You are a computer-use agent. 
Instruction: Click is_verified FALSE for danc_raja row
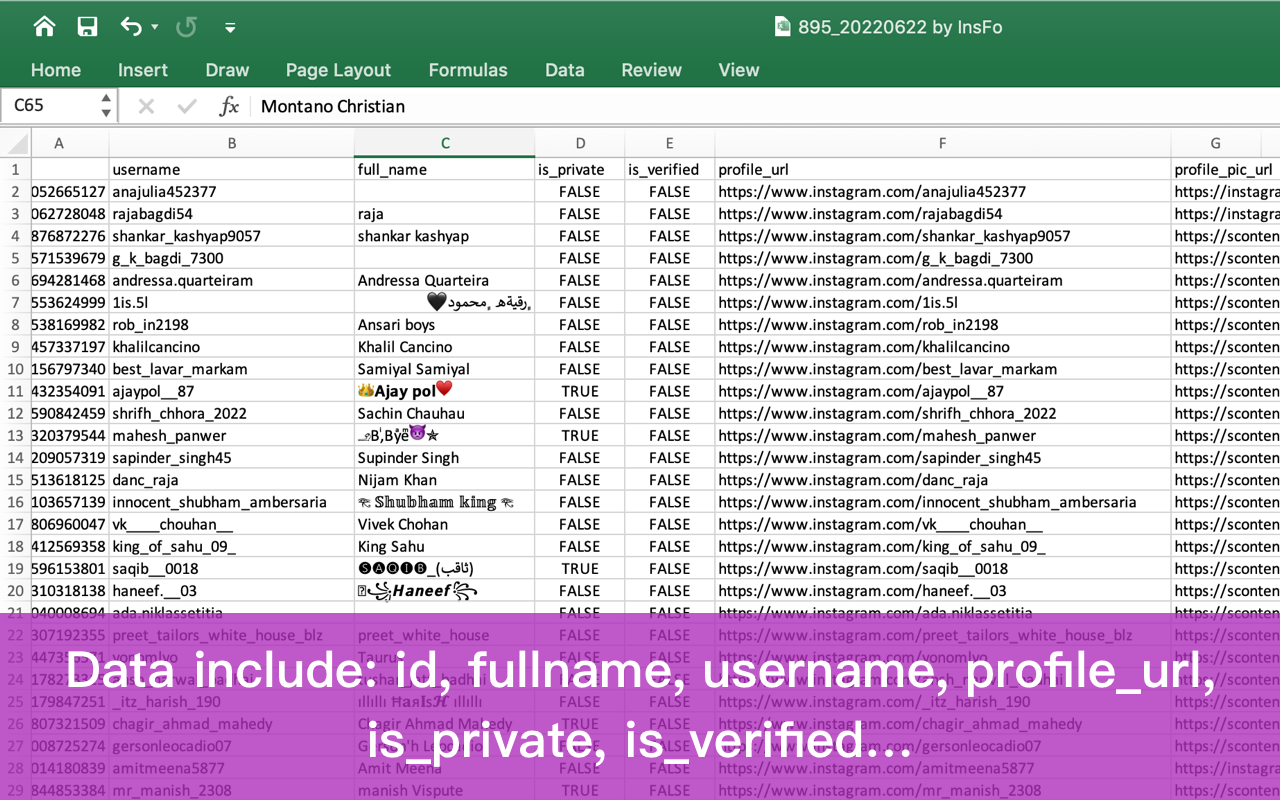pos(669,480)
